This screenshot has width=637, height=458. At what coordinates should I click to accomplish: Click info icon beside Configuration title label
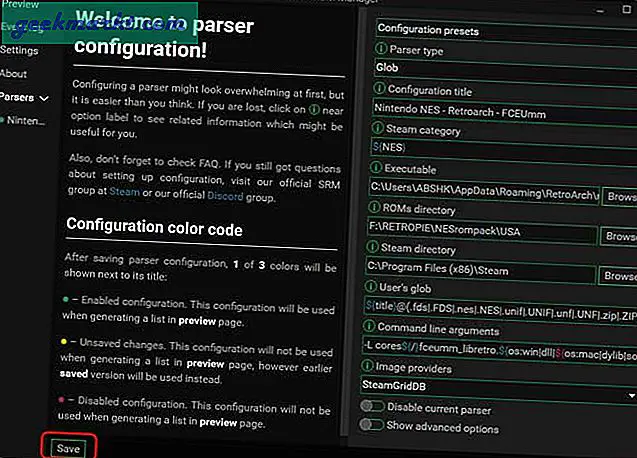[x=381, y=88]
